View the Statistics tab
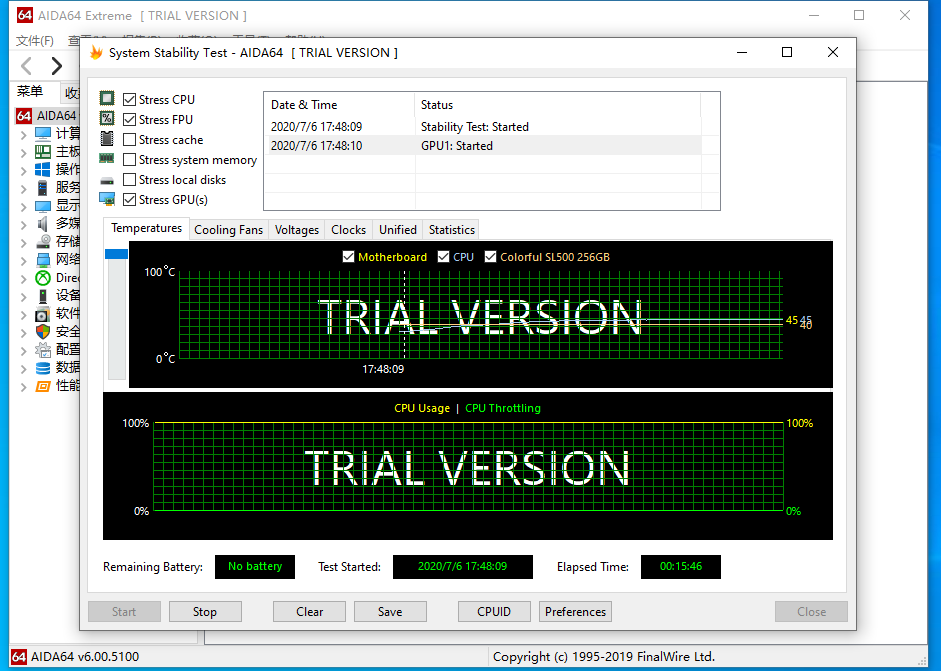Image resolution: width=941 pixels, height=671 pixels. (x=452, y=230)
